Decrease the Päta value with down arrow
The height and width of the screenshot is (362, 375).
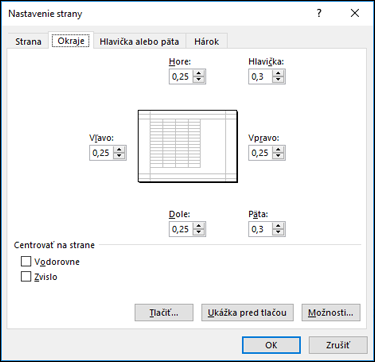[278, 232]
